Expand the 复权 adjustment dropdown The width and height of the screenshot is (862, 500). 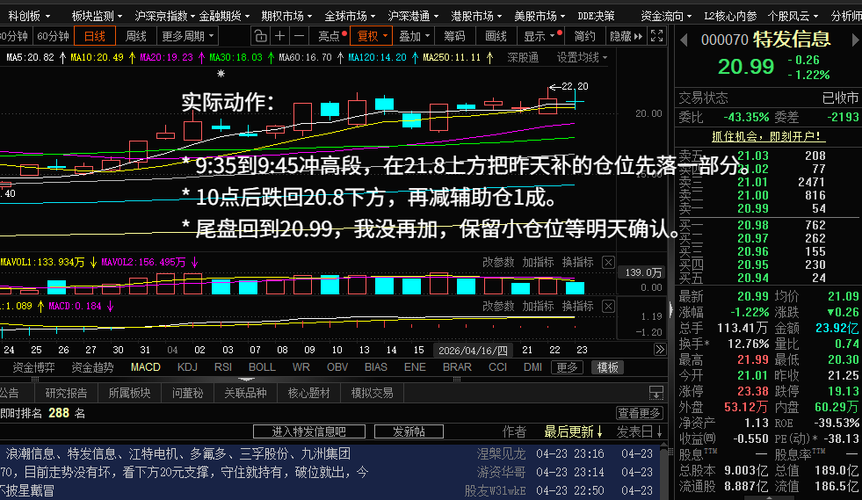[372, 36]
